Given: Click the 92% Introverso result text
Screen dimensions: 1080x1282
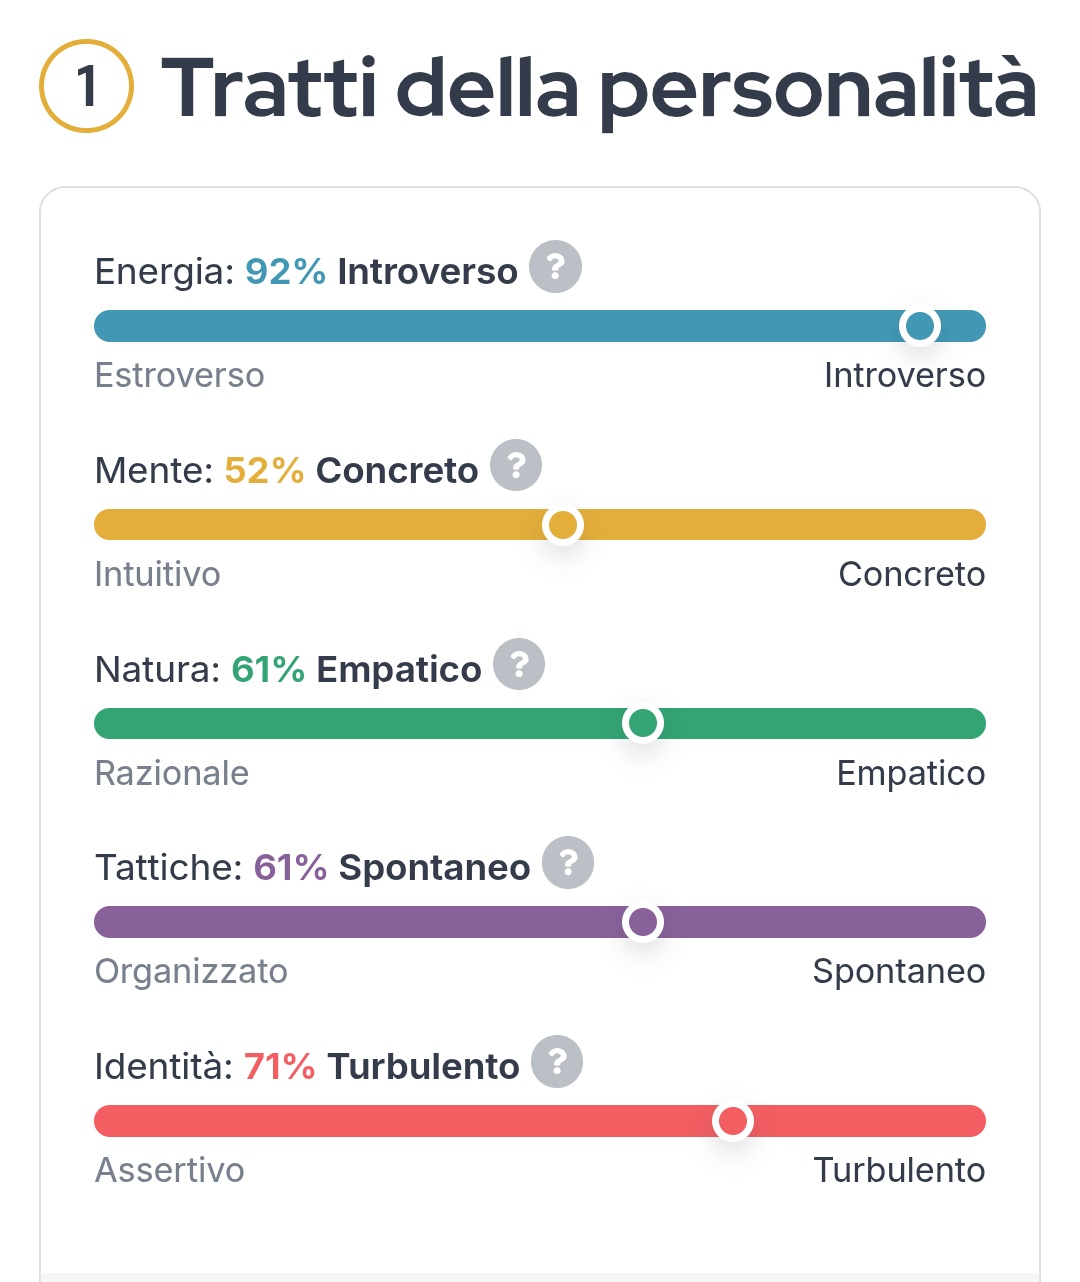Looking at the screenshot, I should pos(381,272).
